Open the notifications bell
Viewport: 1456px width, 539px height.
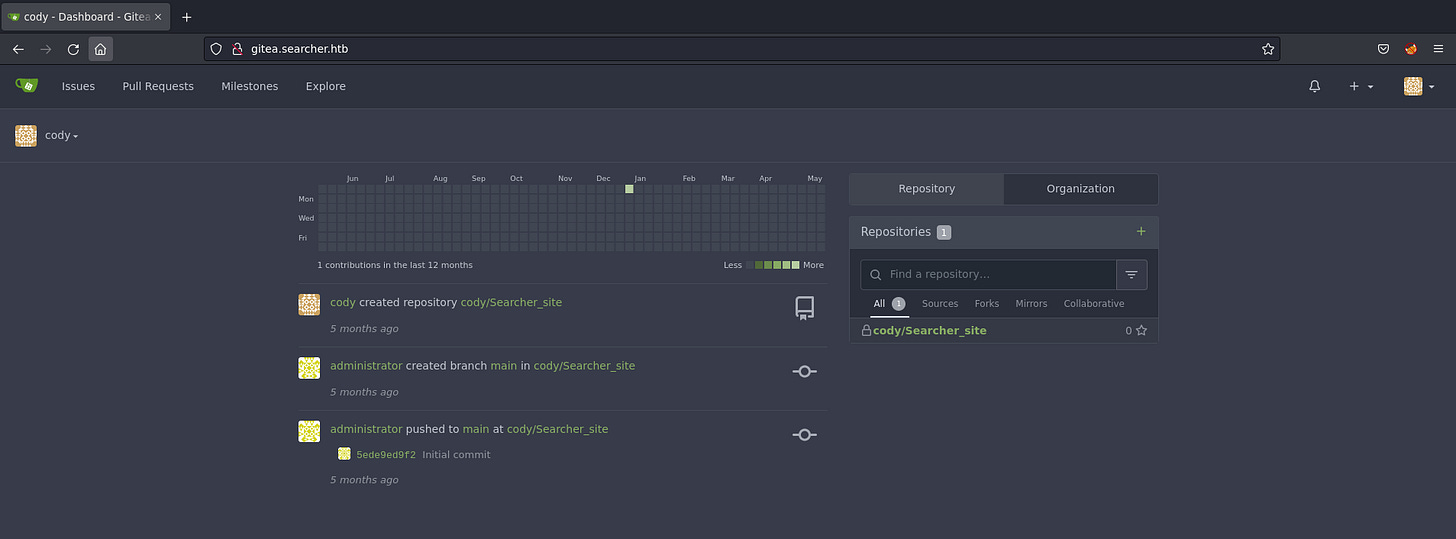click(x=1315, y=87)
